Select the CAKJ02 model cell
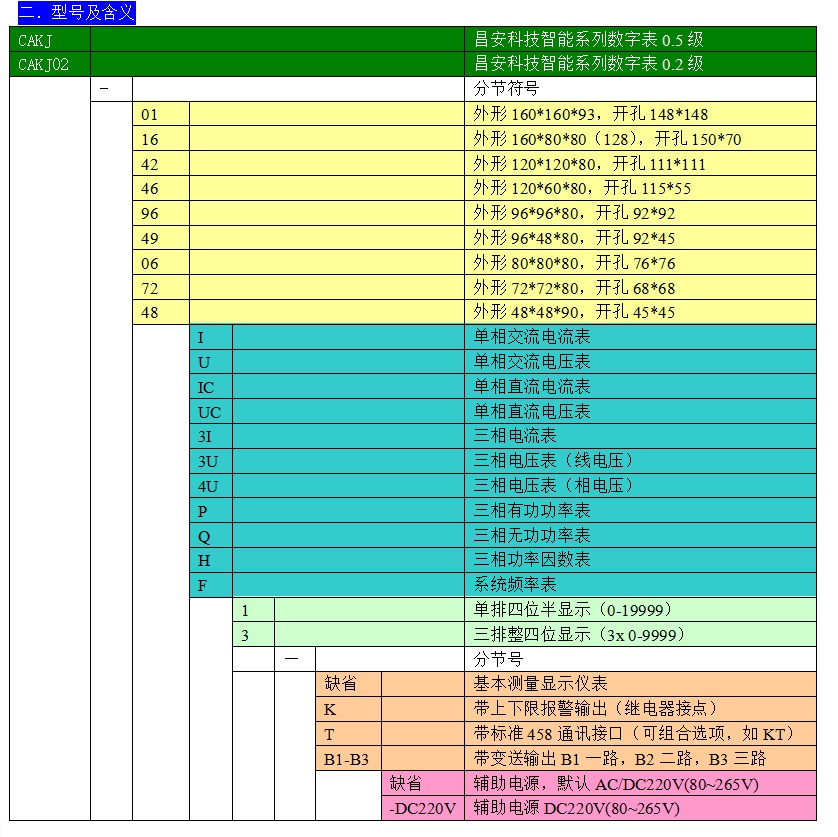This screenshot has height=837, width=838. [x=50, y=64]
